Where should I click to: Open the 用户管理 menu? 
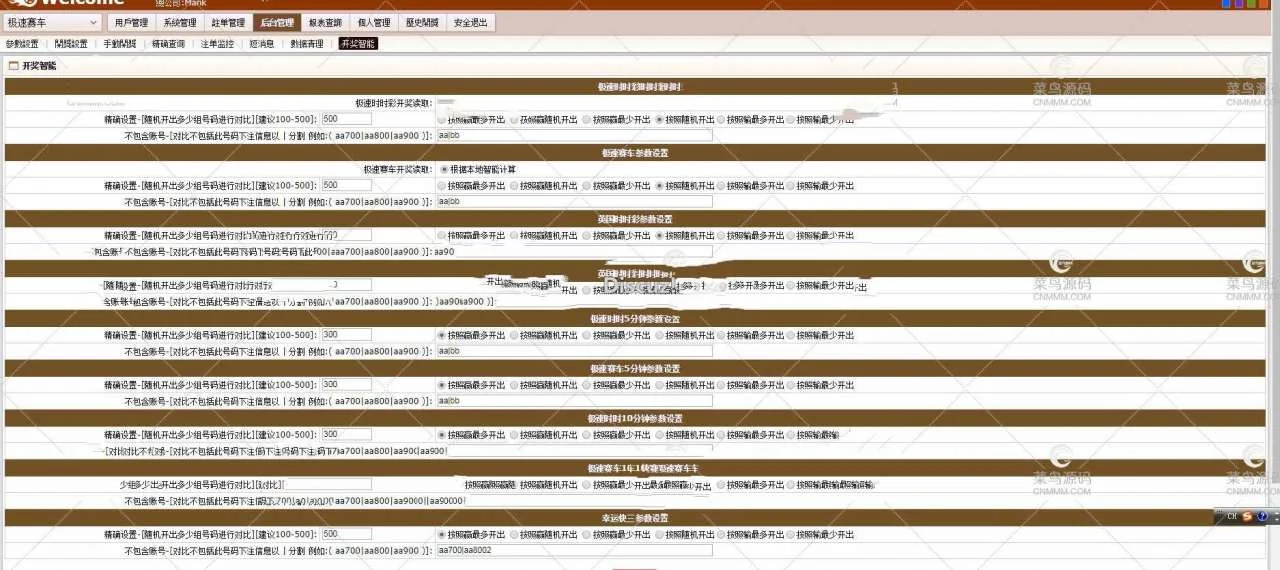130,22
